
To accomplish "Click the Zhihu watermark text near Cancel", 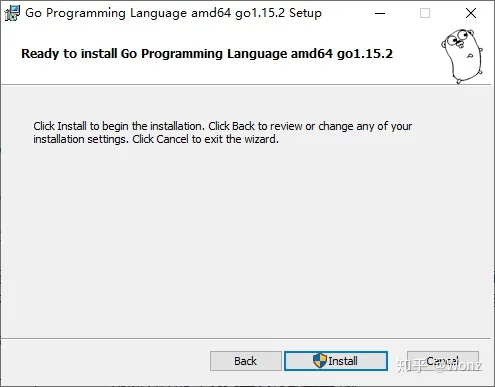I will click(439, 366).
